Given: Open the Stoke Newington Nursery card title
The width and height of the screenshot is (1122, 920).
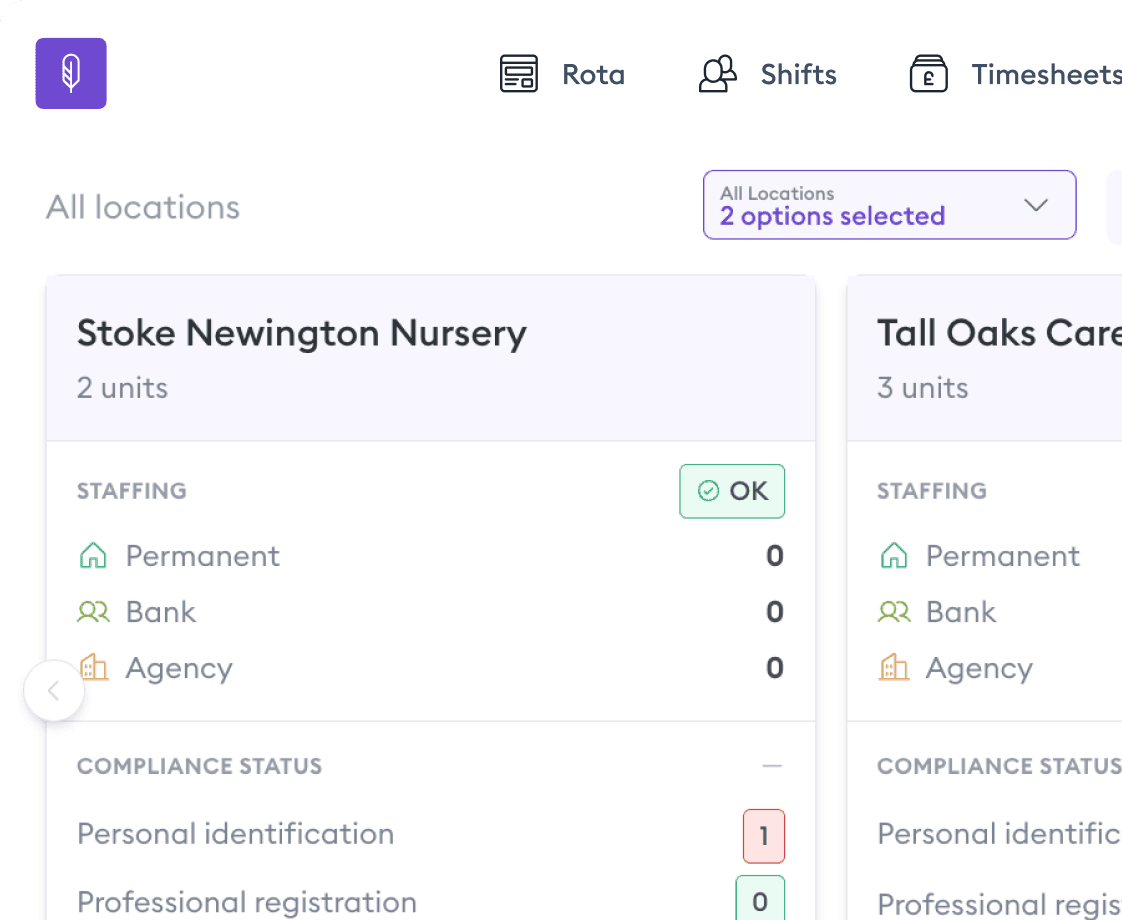Looking at the screenshot, I should [x=302, y=333].
